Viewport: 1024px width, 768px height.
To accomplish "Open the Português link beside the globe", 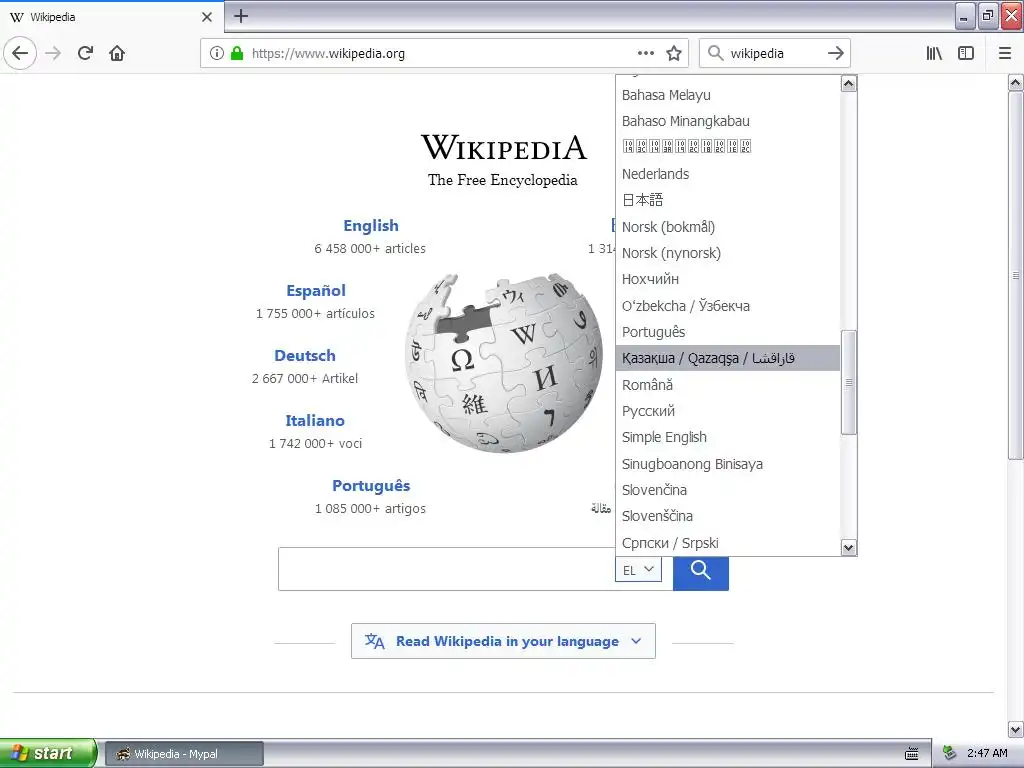I will pyautogui.click(x=371, y=485).
